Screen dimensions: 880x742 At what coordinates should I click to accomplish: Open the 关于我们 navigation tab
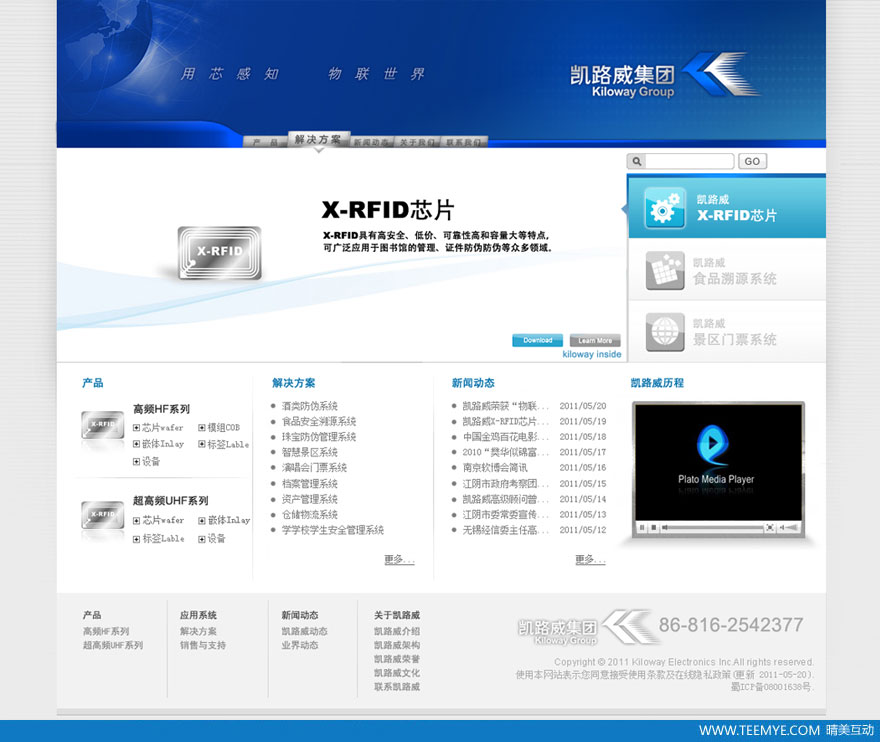tap(417, 143)
